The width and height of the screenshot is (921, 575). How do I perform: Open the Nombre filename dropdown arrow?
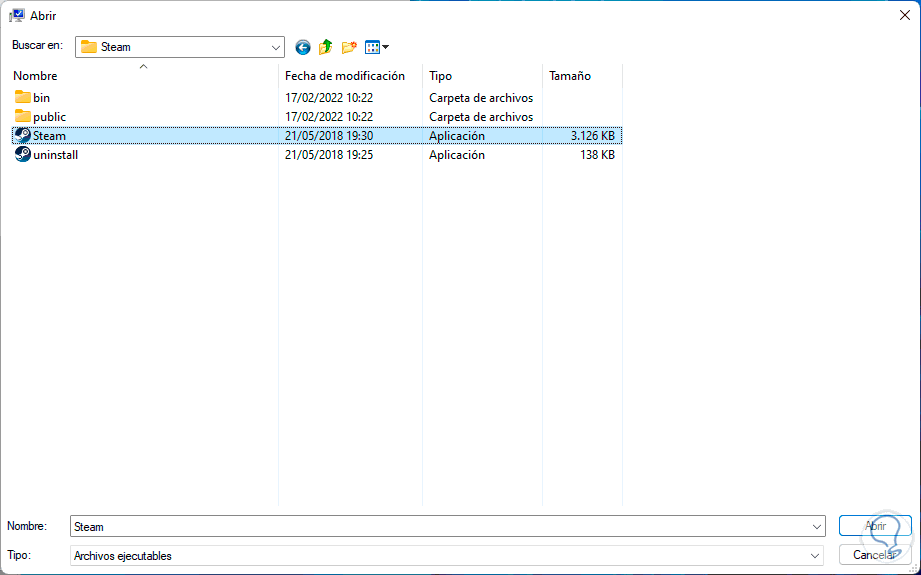point(816,526)
